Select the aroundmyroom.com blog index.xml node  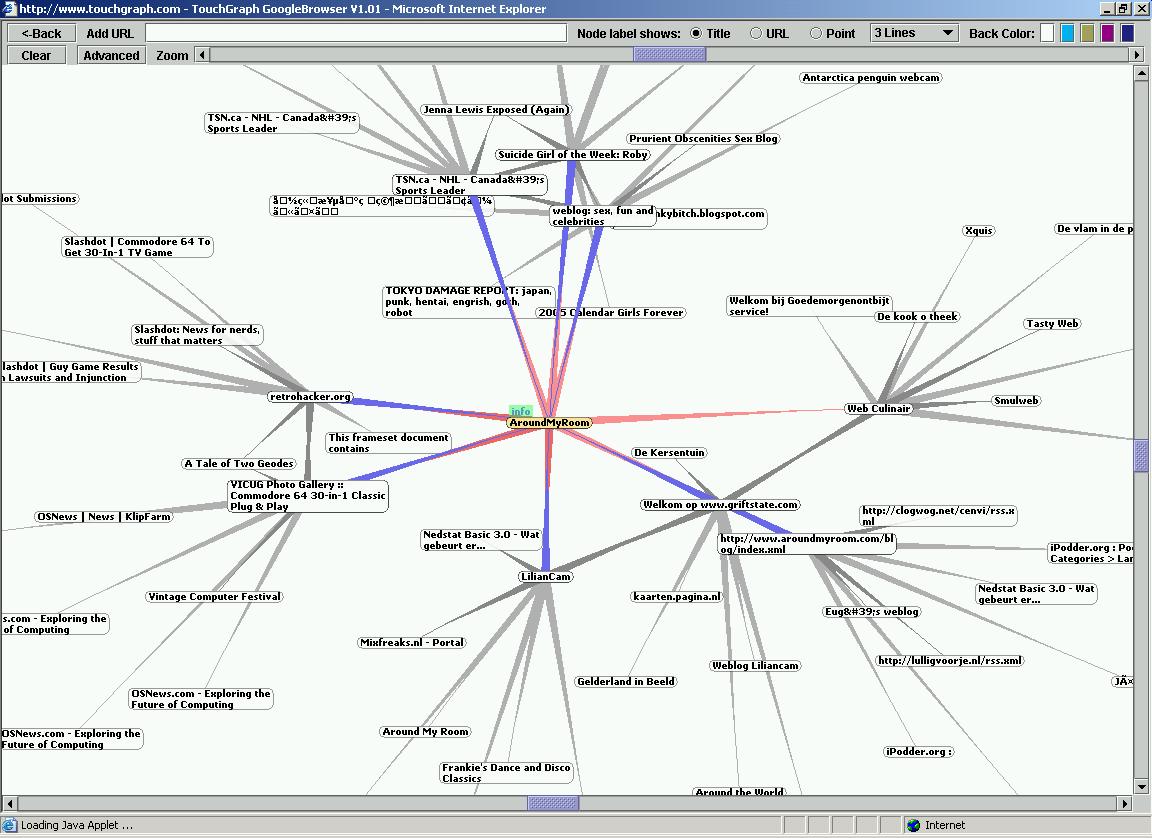tap(807, 543)
